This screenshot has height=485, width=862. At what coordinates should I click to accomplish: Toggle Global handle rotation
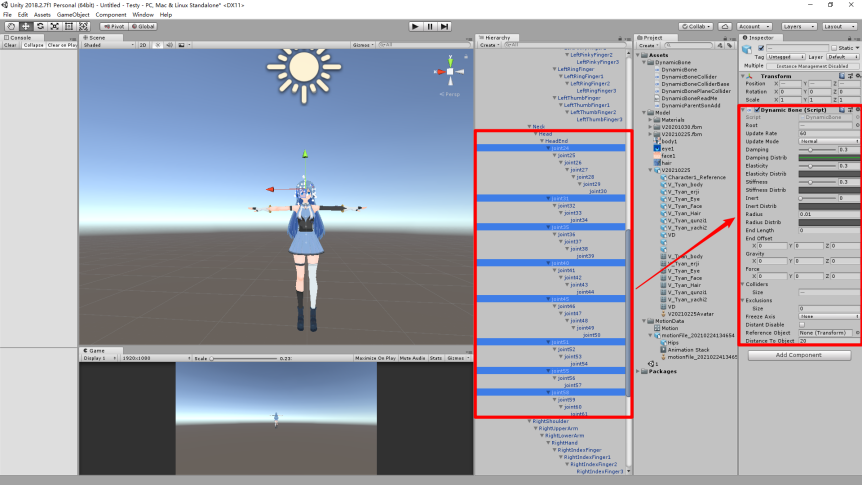click(143, 26)
